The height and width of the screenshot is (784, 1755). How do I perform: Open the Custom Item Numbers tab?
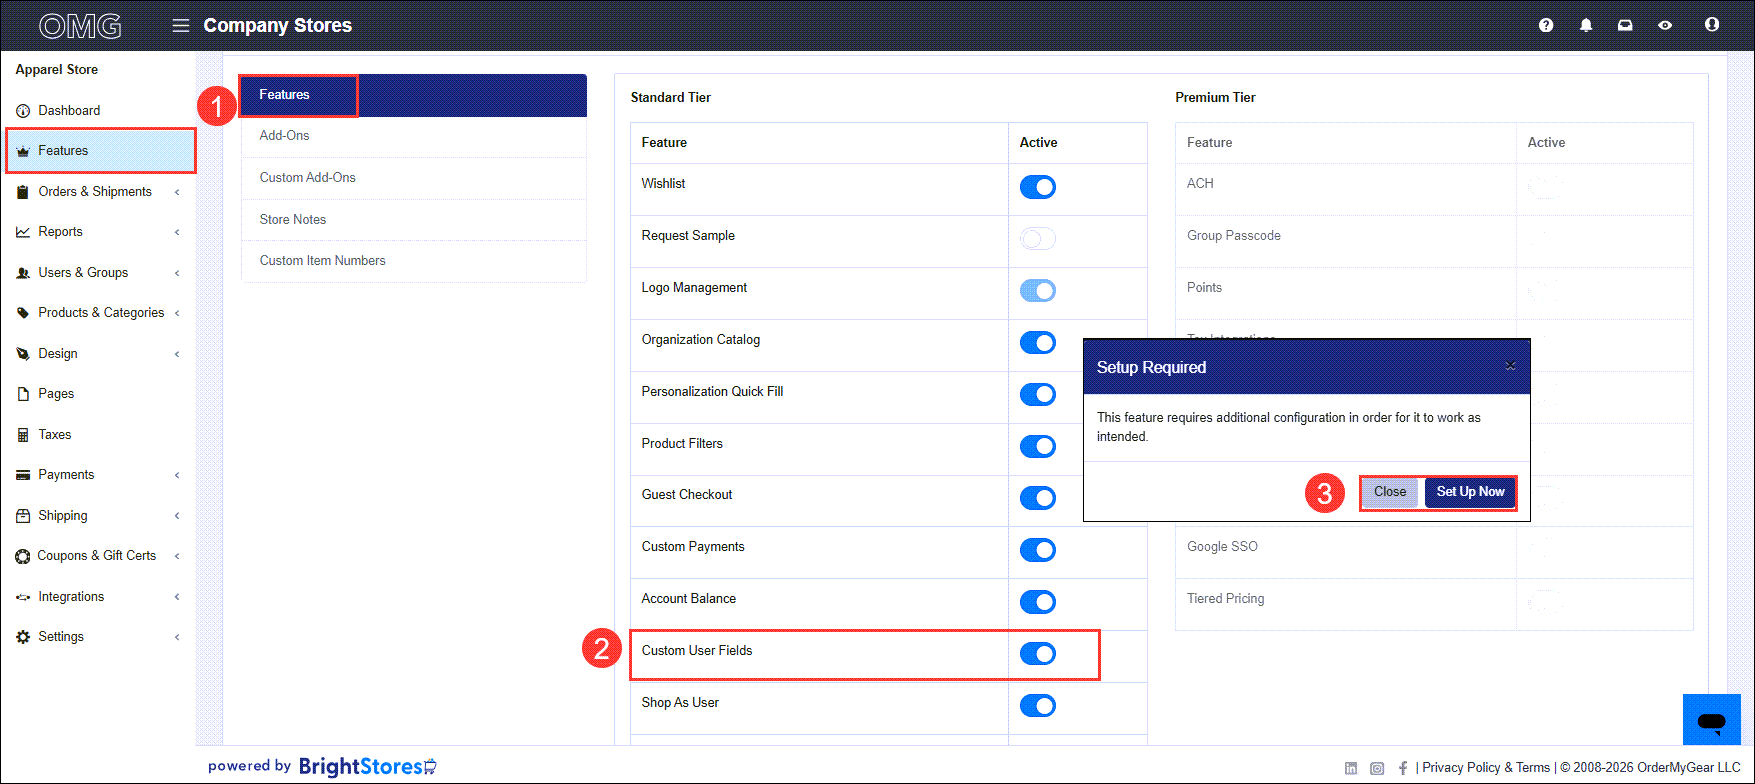click(413, 261)
